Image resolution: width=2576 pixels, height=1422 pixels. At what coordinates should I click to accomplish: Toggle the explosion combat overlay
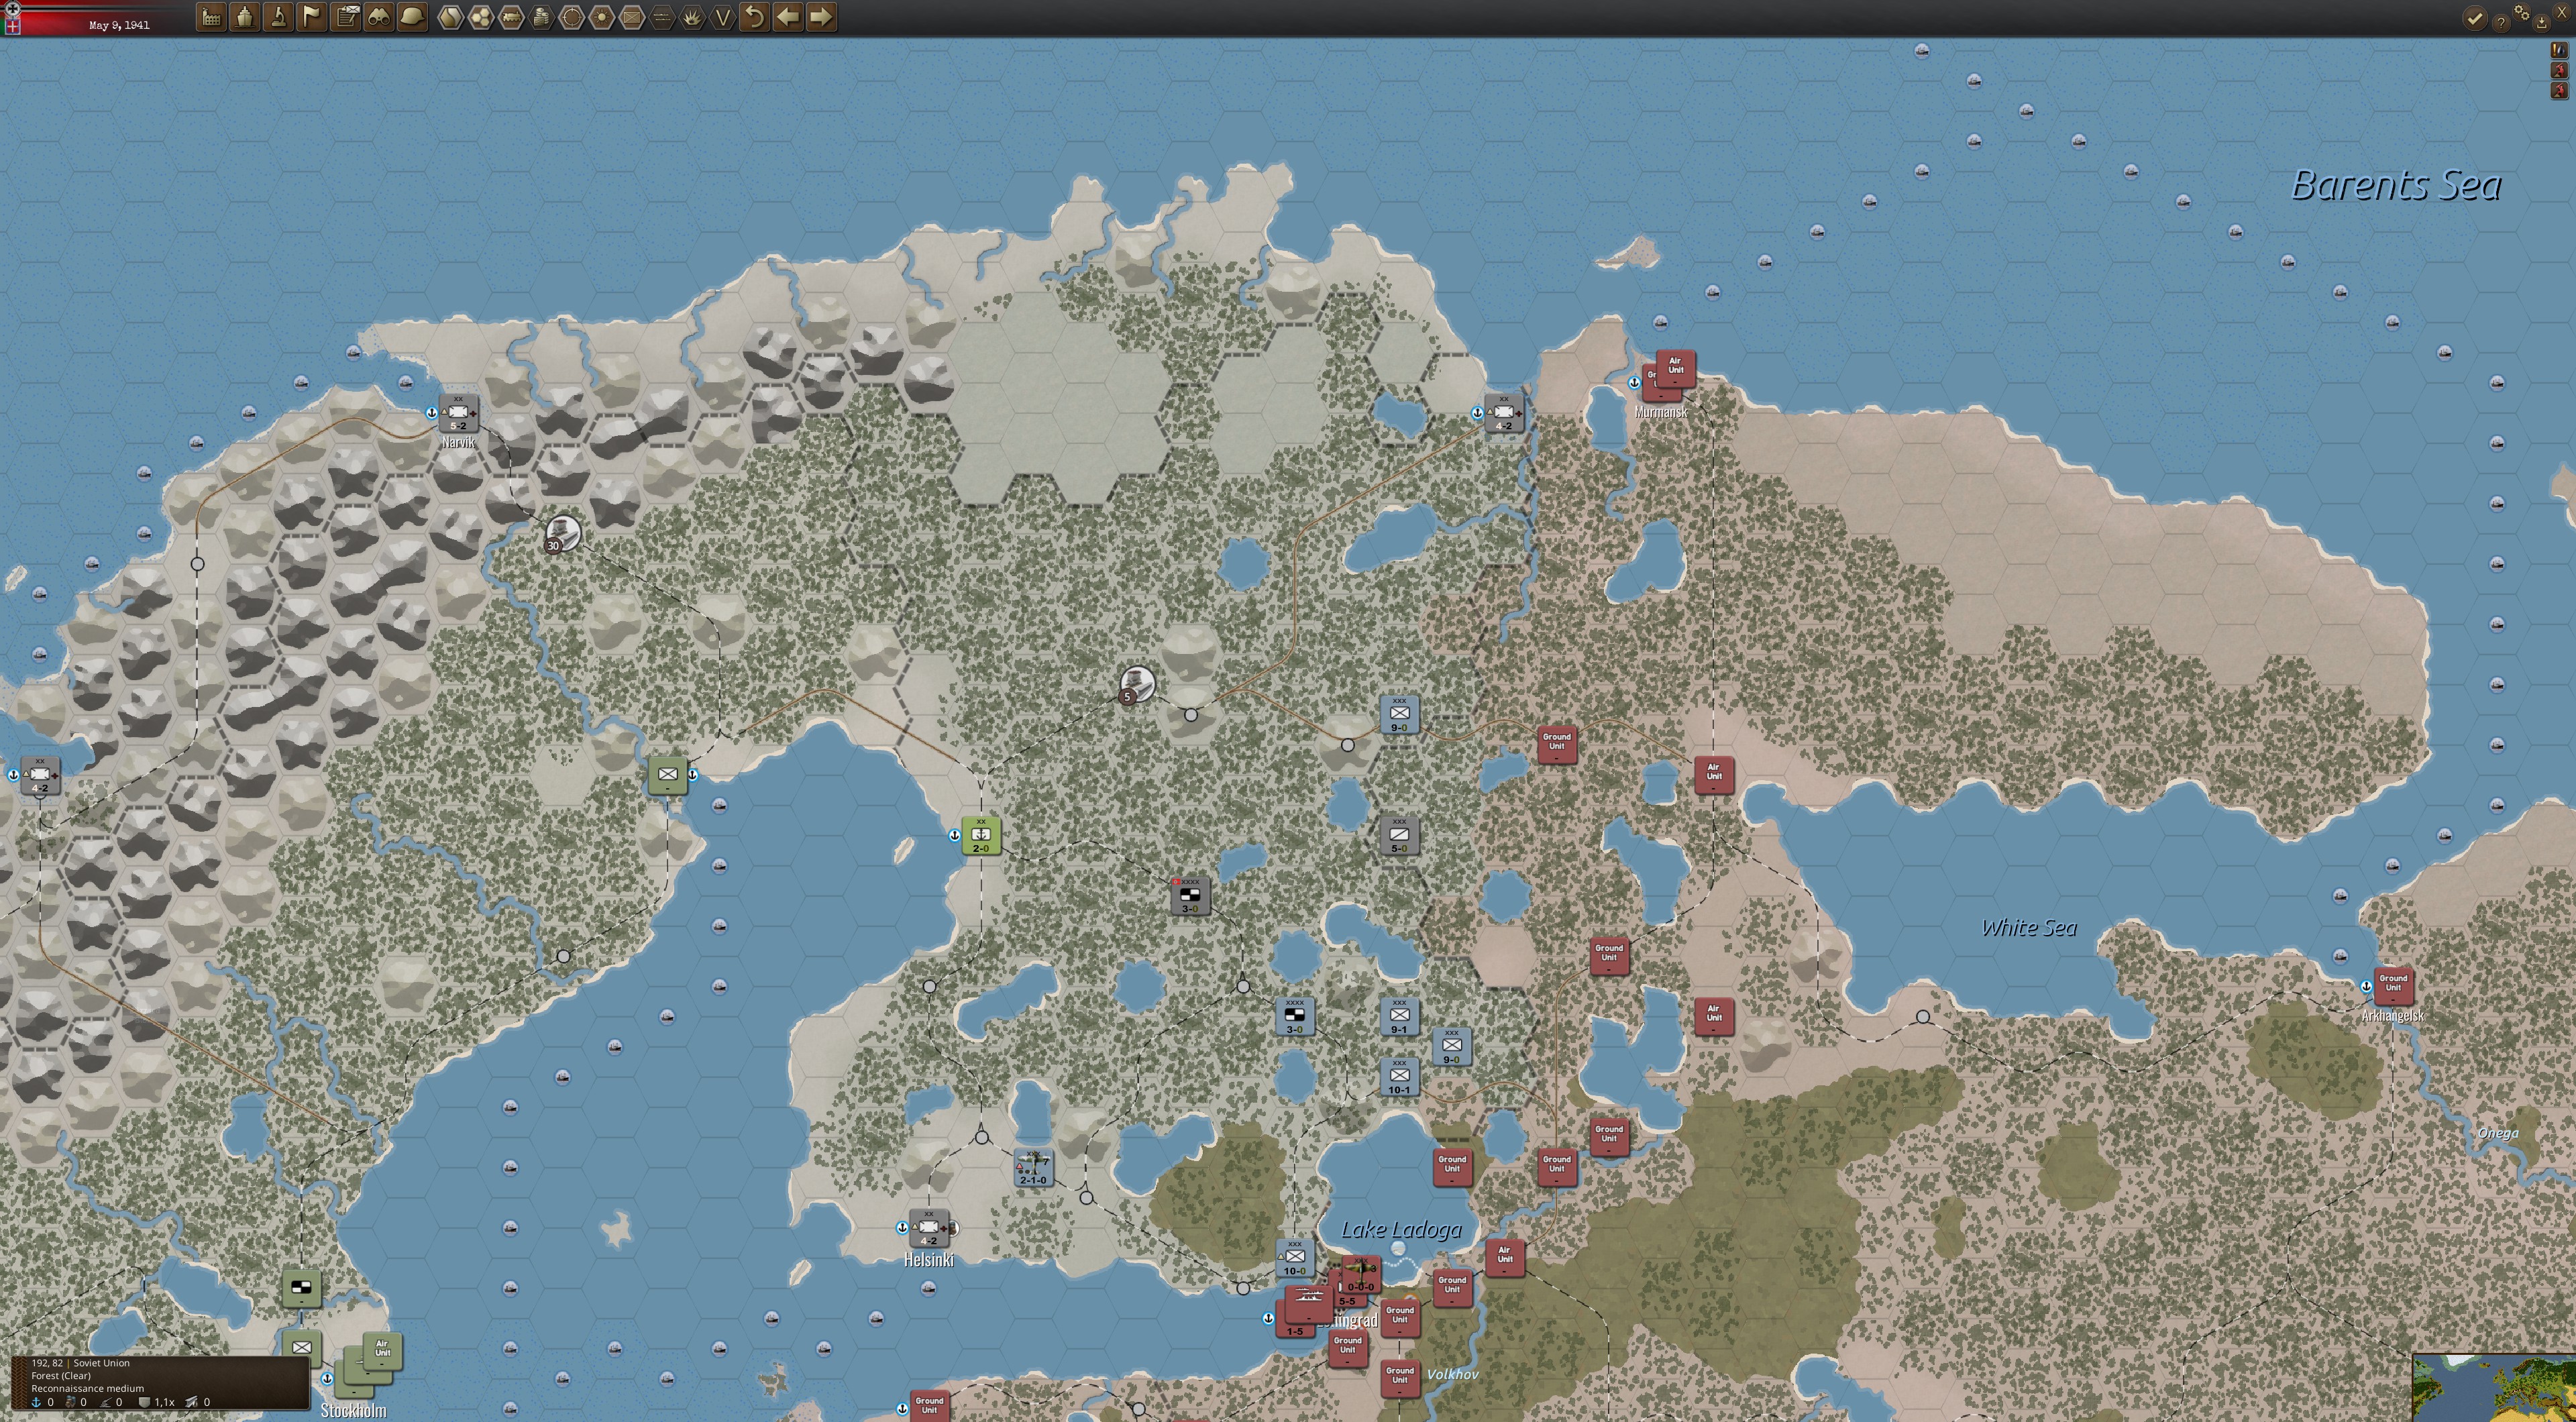[x=692, y=17]
